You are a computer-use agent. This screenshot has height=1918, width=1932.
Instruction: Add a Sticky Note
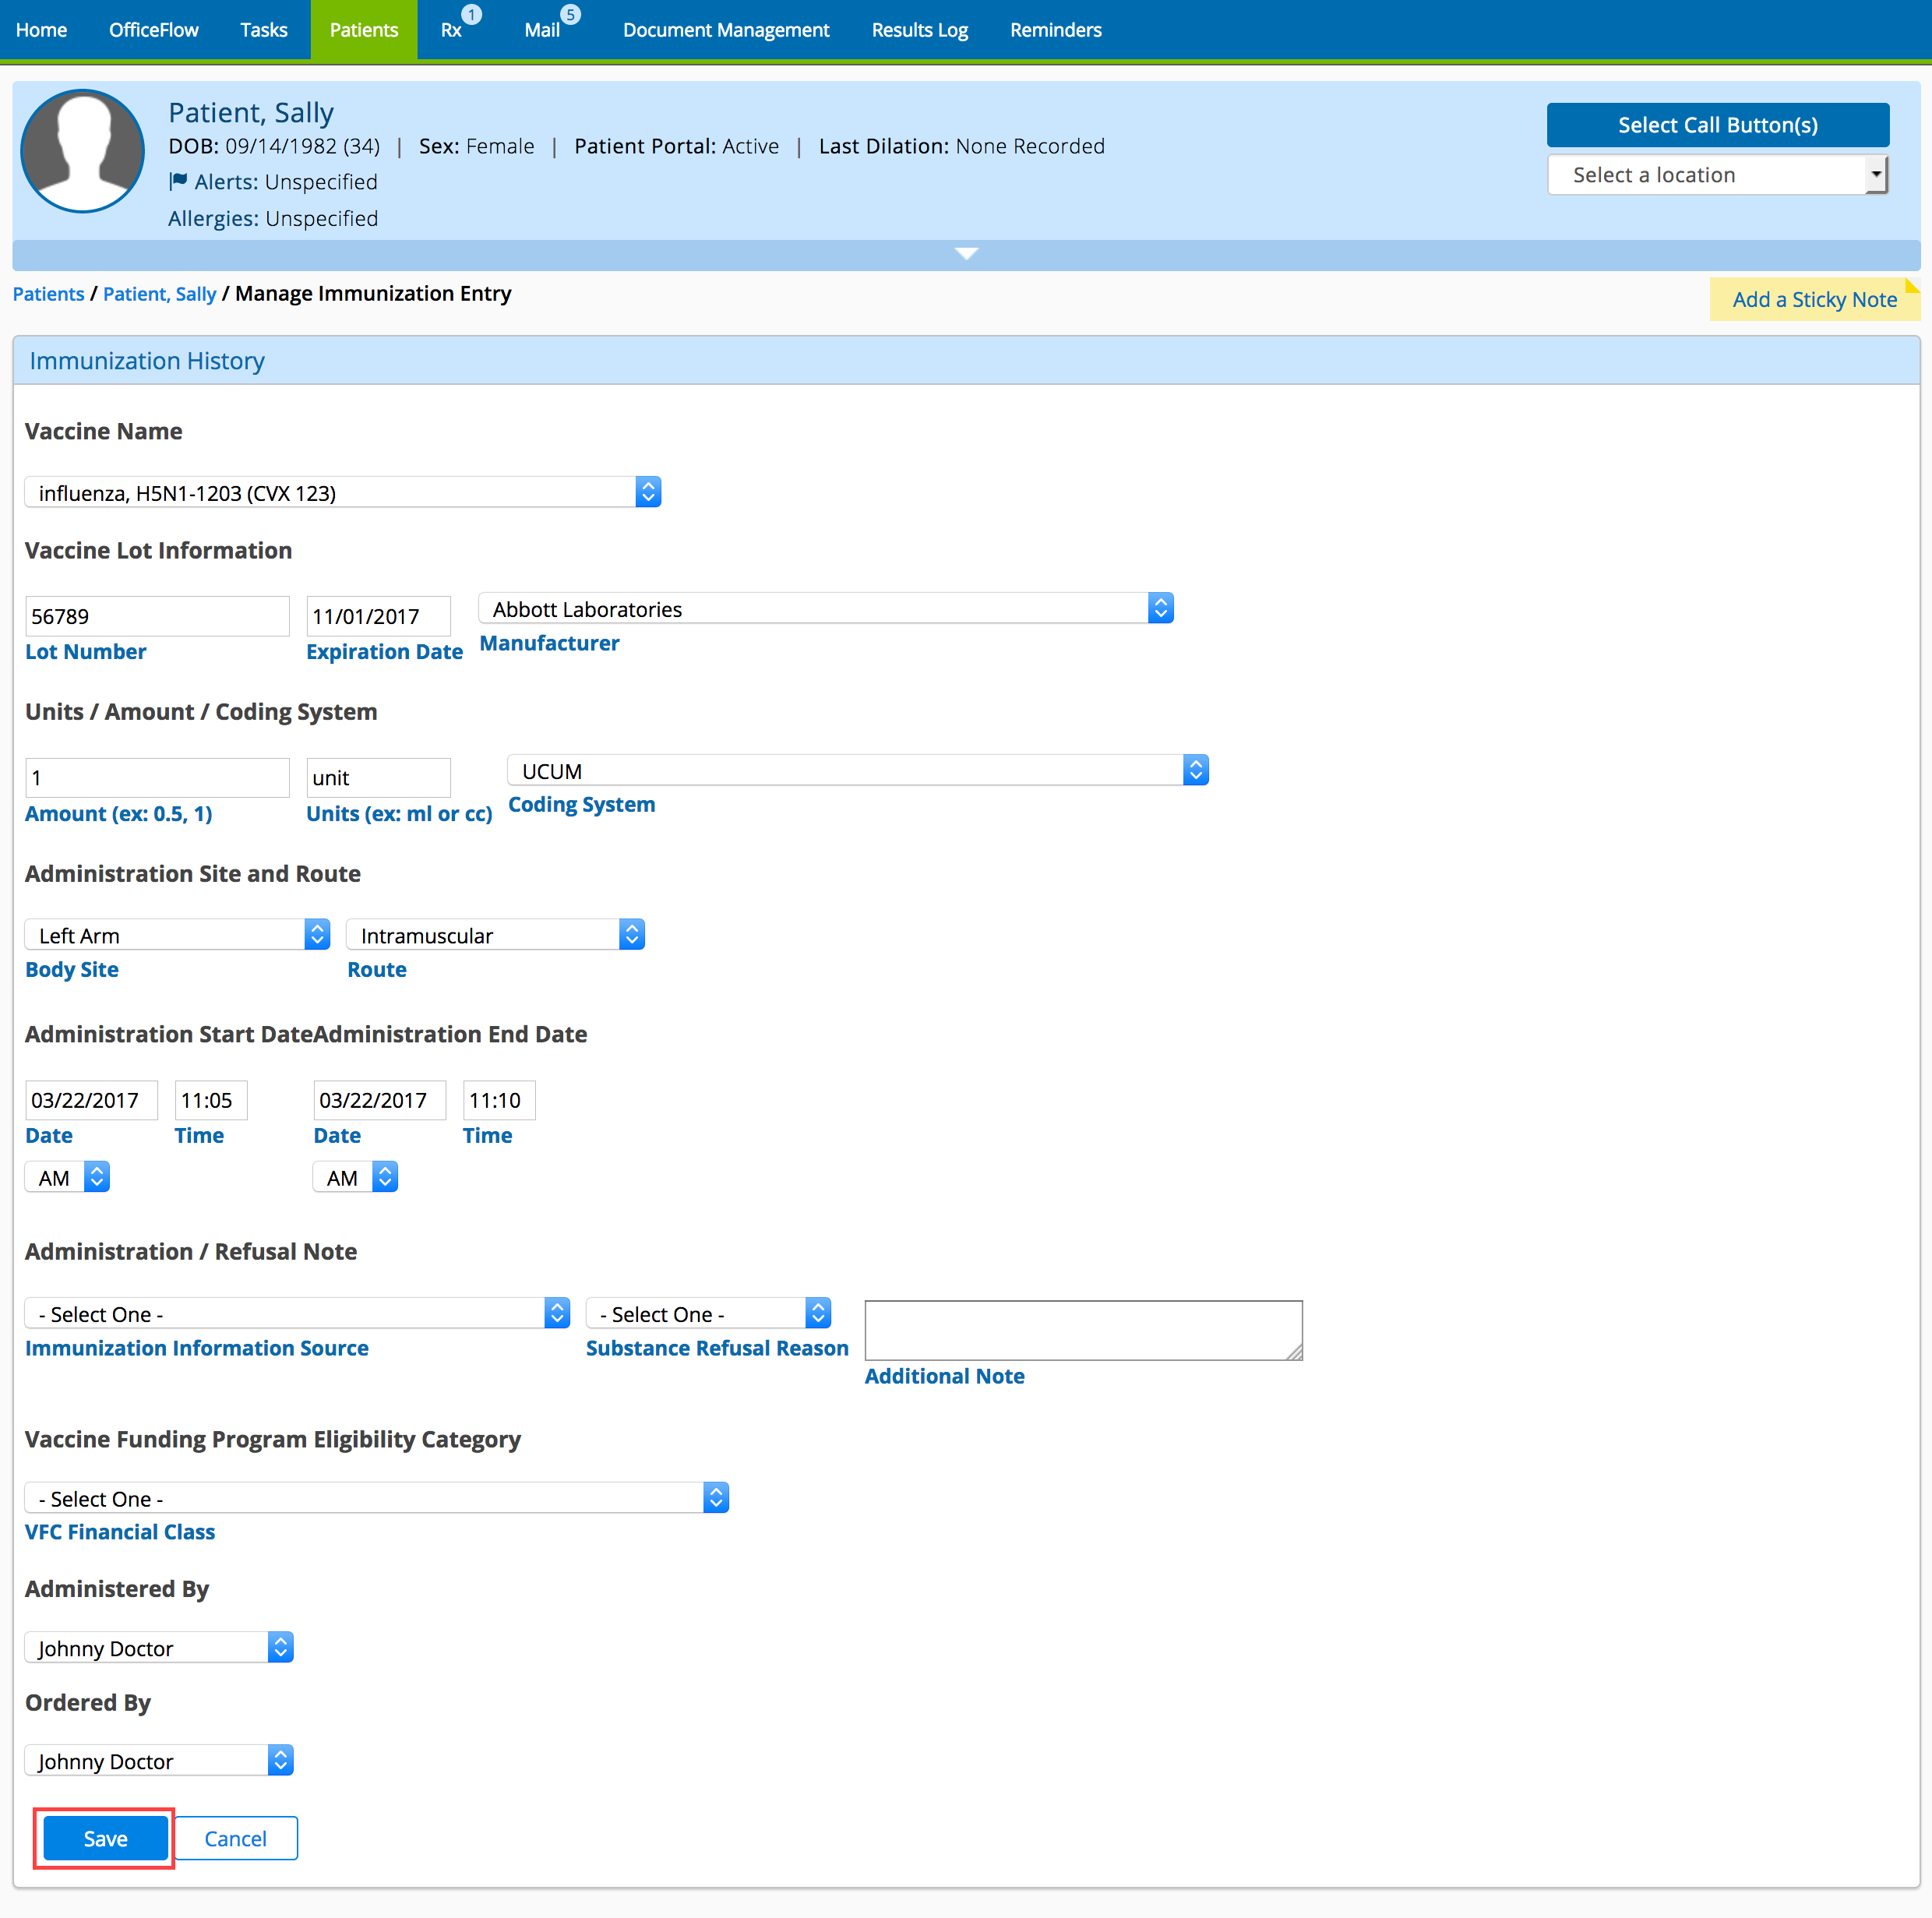point(1813,299)
